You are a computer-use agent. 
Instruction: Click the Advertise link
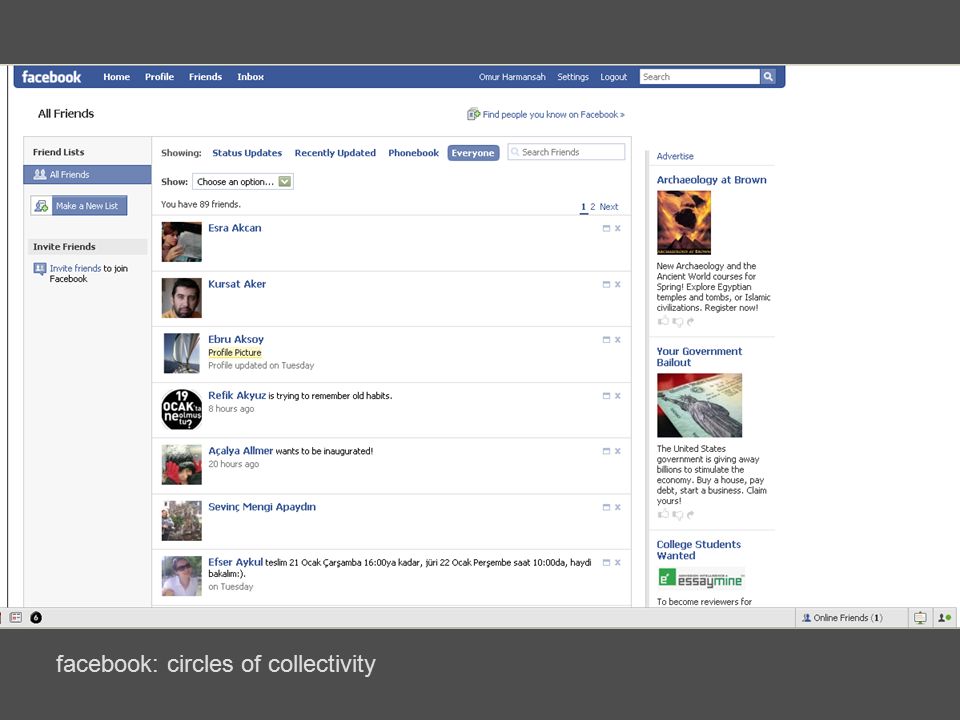pyautogui.click(x=675, y=156)
